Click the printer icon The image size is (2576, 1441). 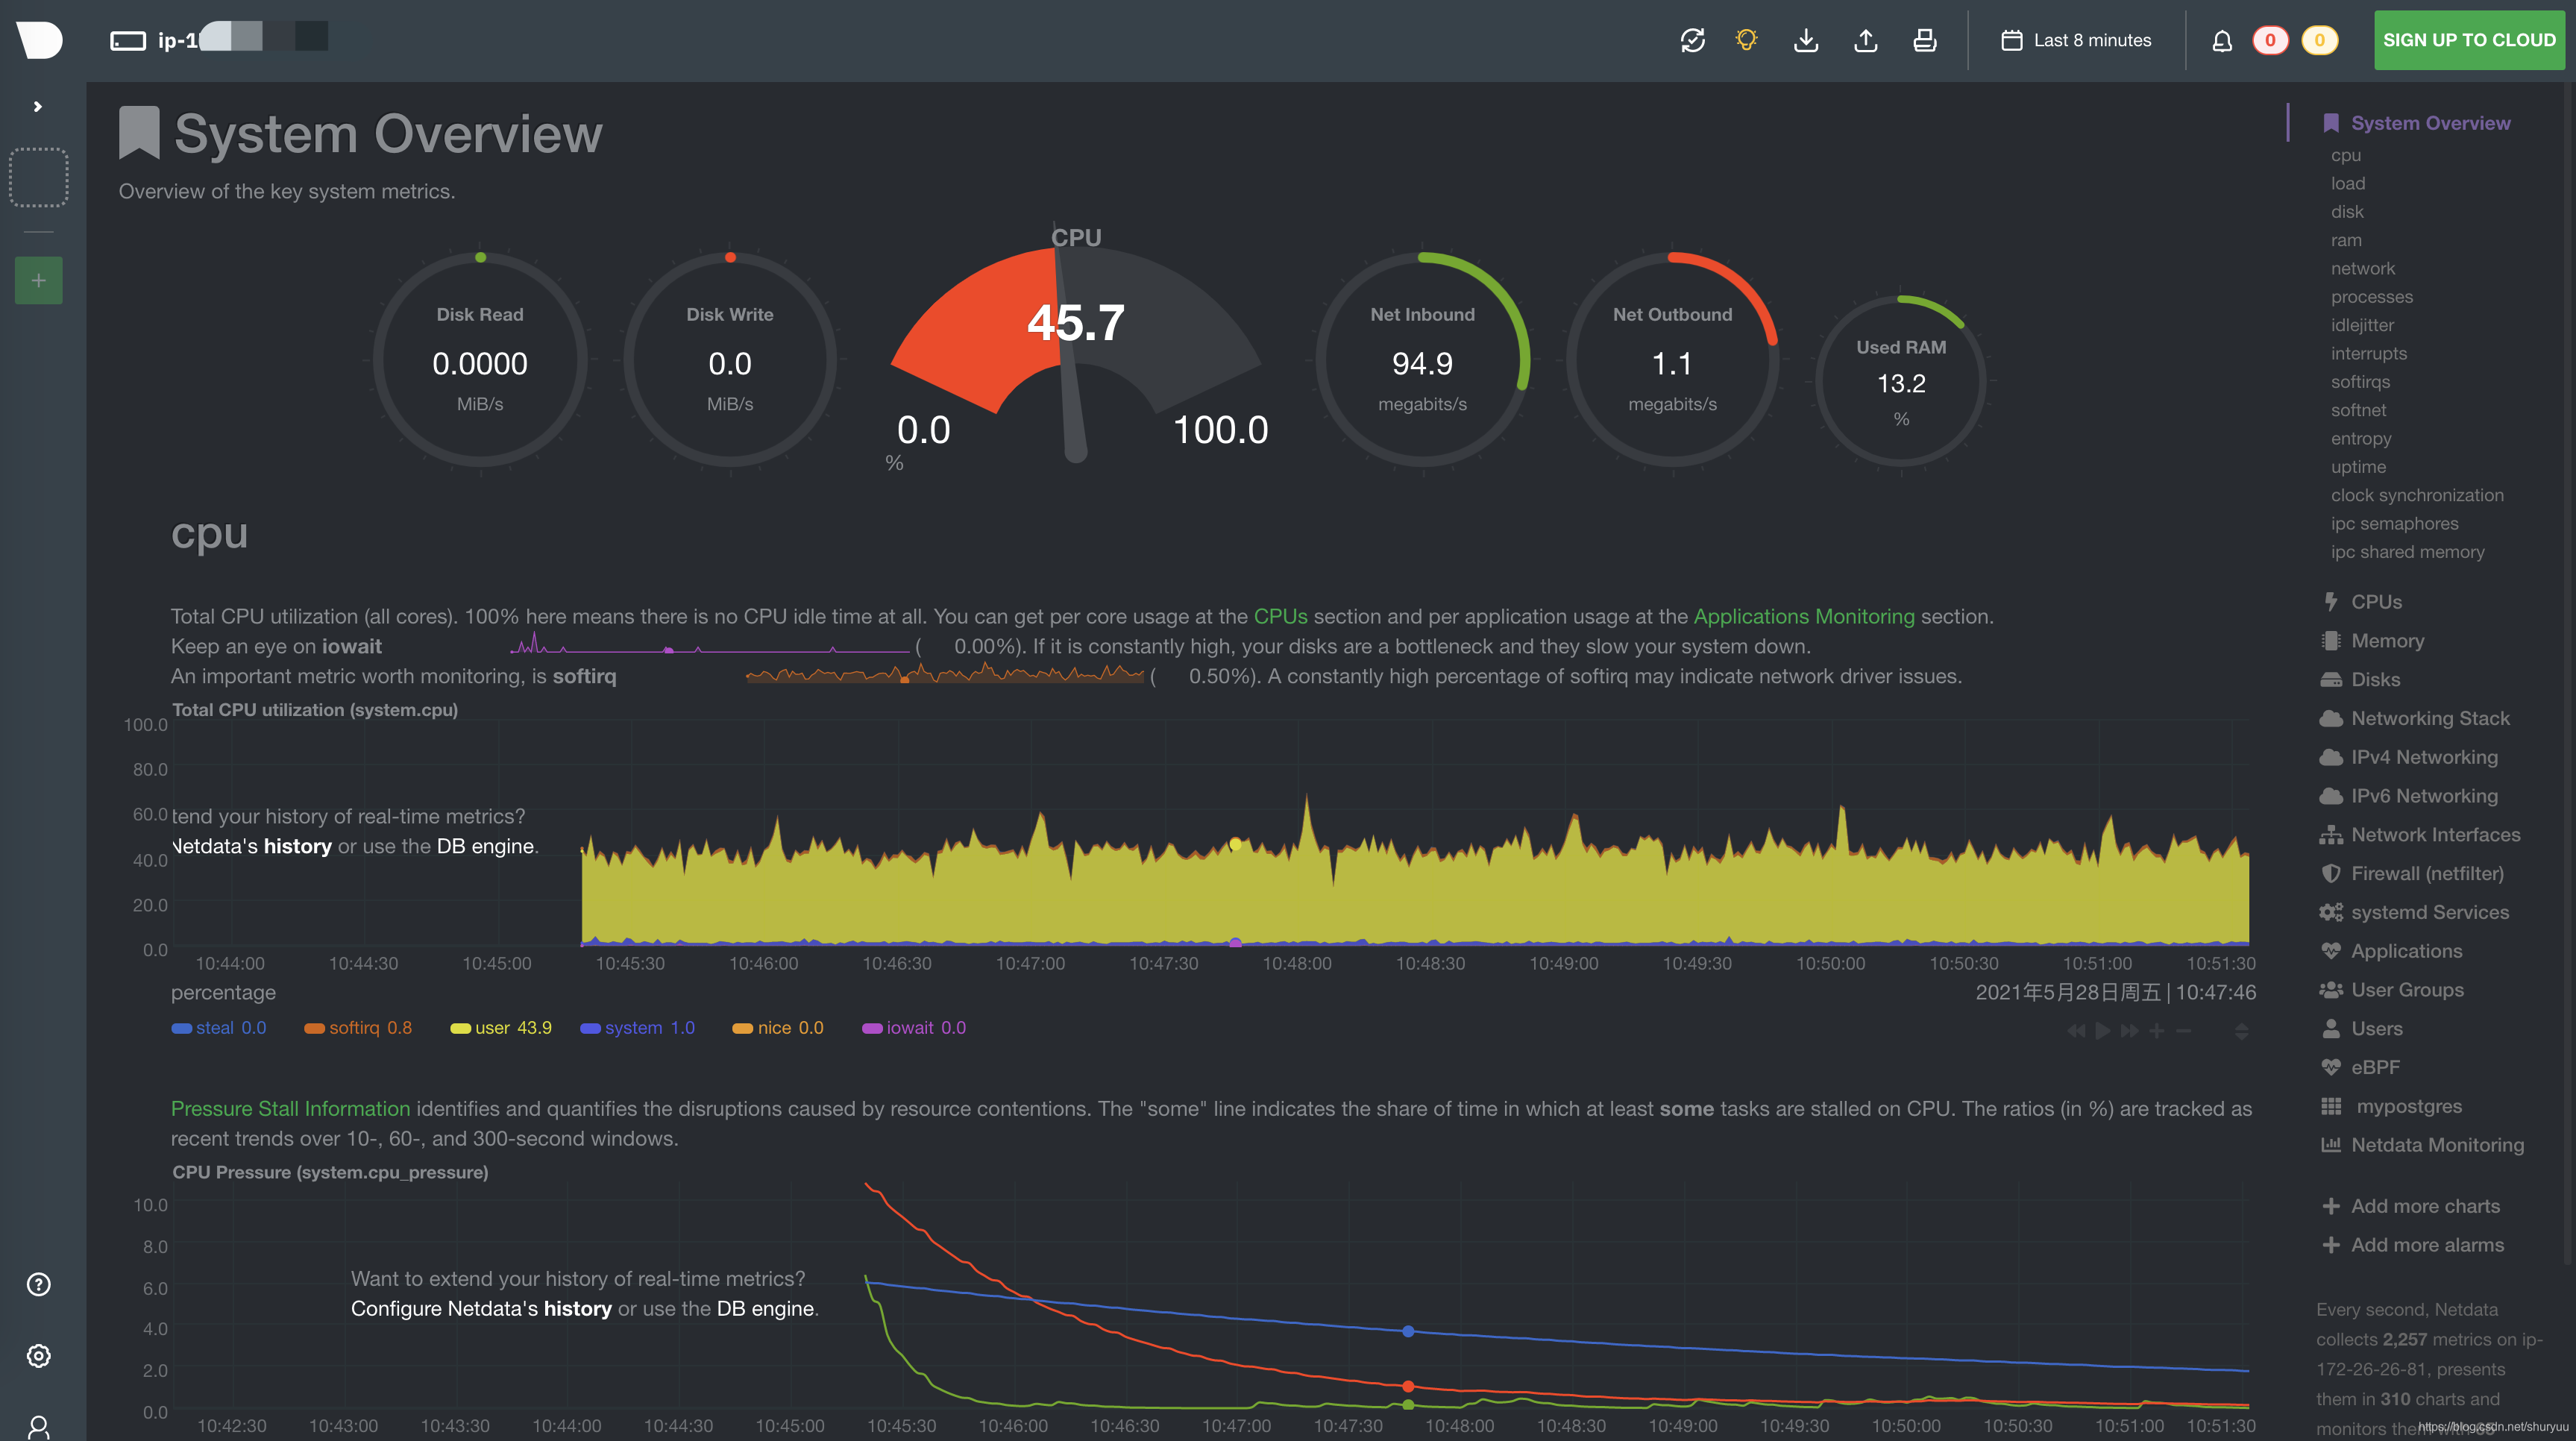click(1924, 40)
